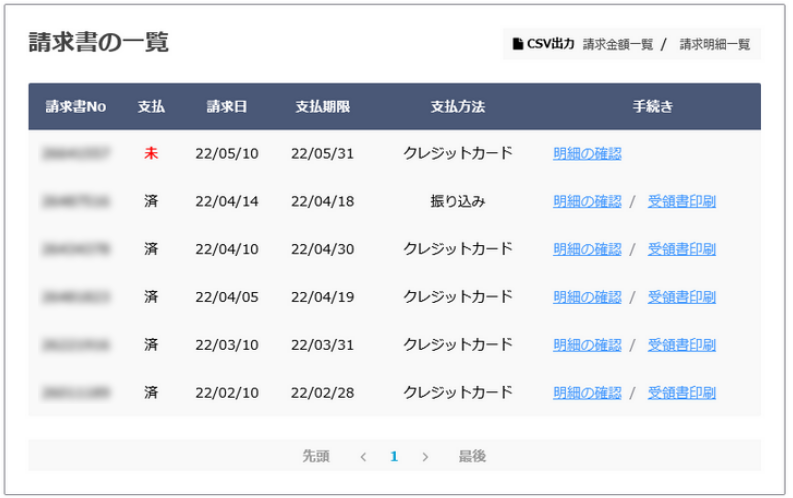Viewport: 793px width, 498px height.
Task: Print 受領書印刷 for 22/04/10 invoice
Action: click(682, 249)
